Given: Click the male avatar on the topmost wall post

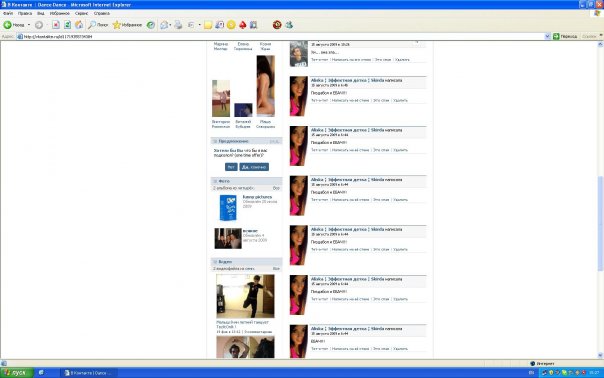Looking at the screenshot, I should (x=299, y=54).
